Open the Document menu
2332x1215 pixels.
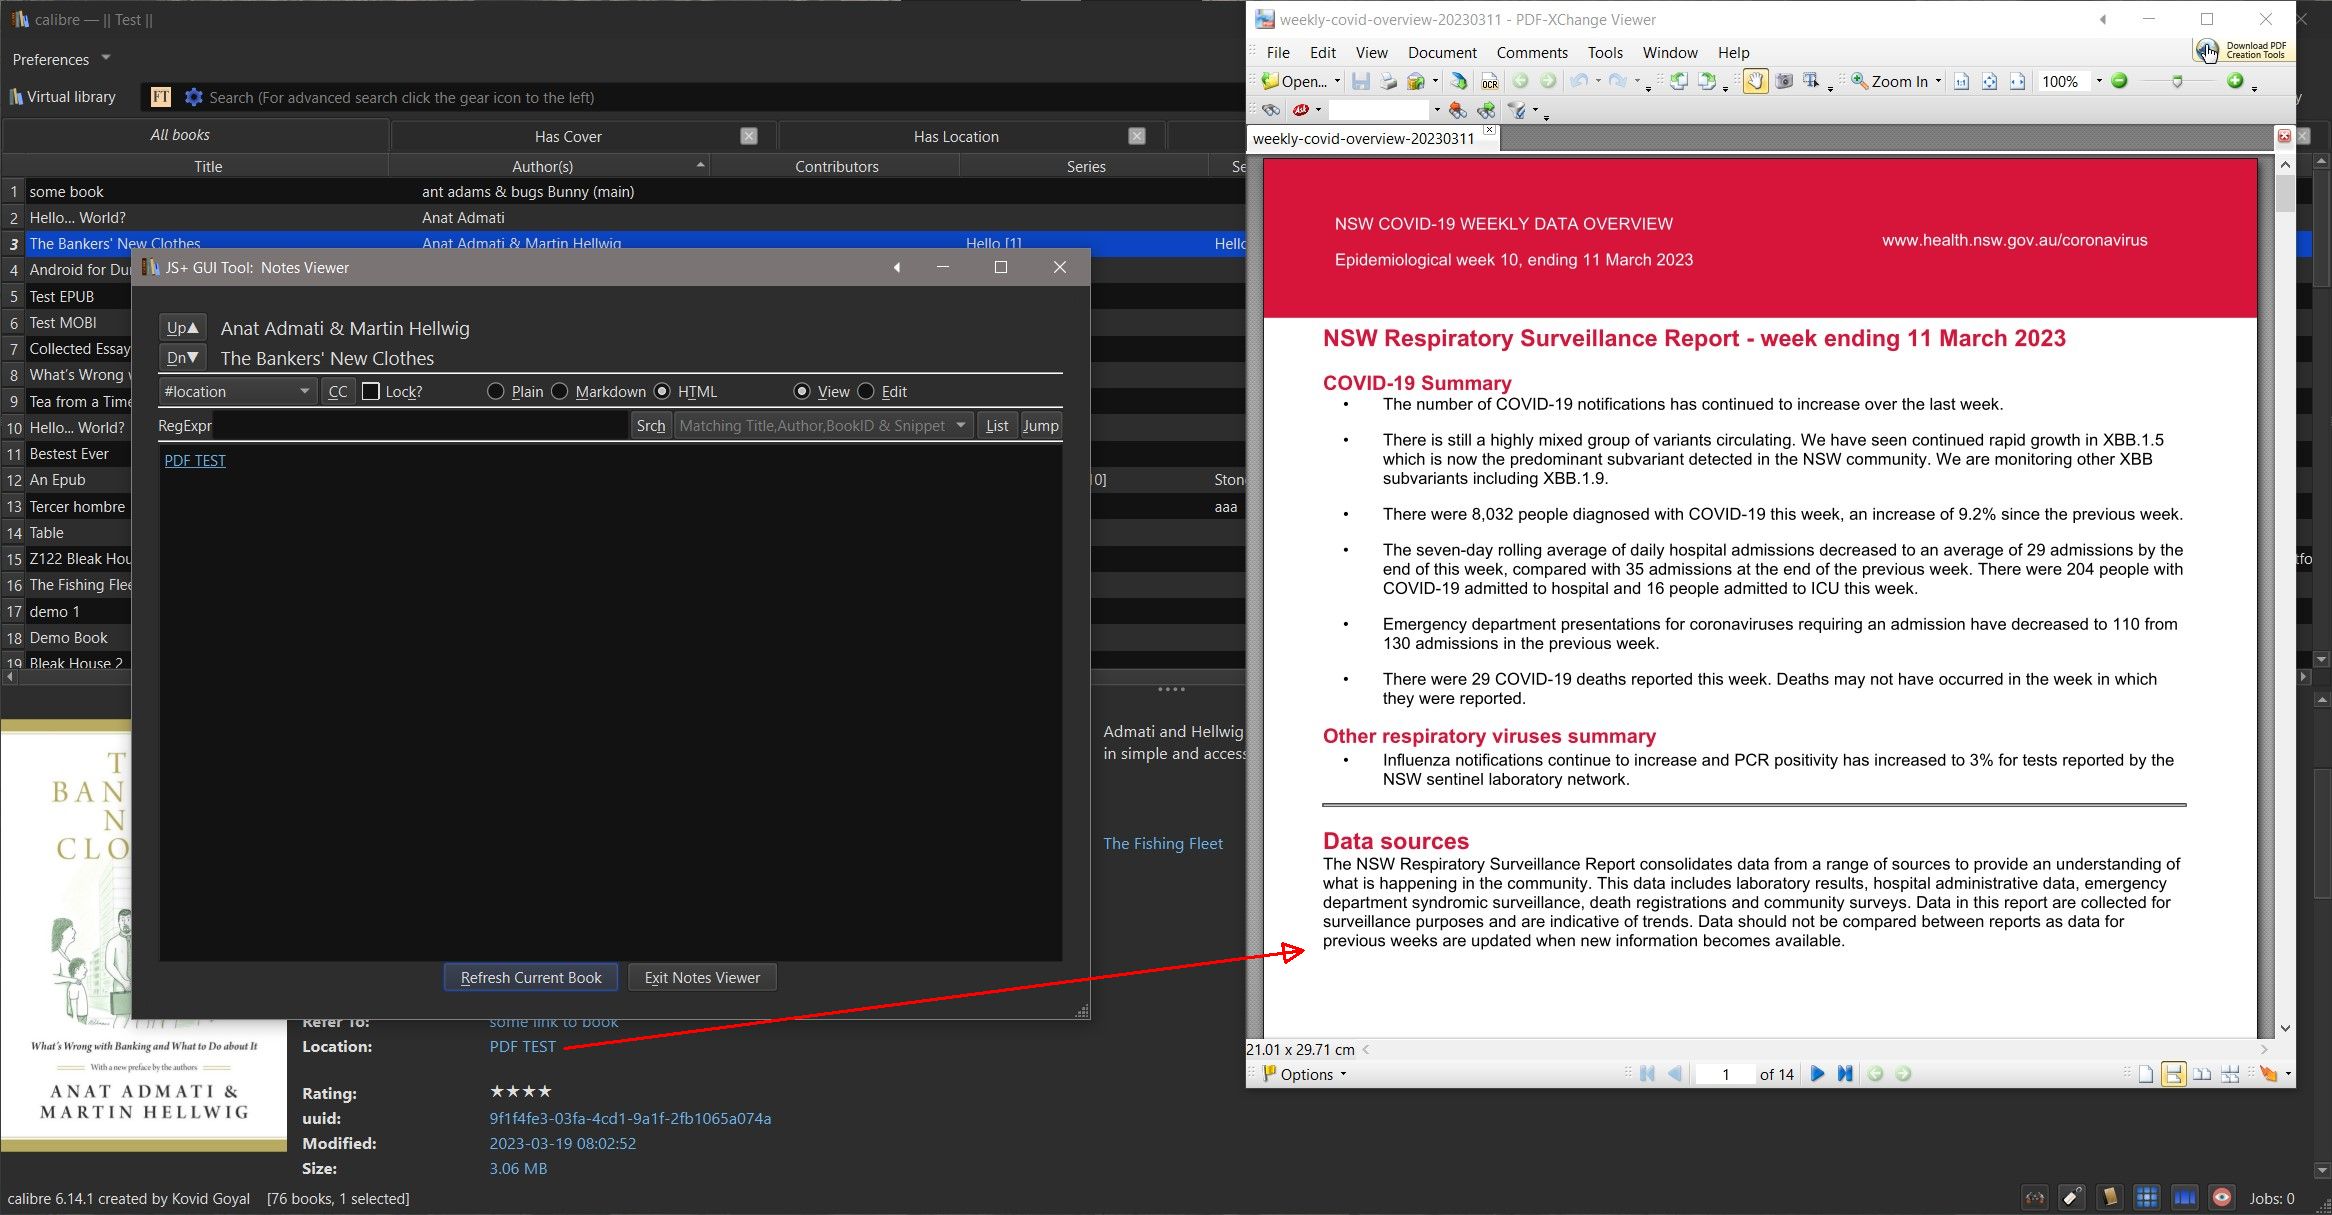coord(1441,53)
